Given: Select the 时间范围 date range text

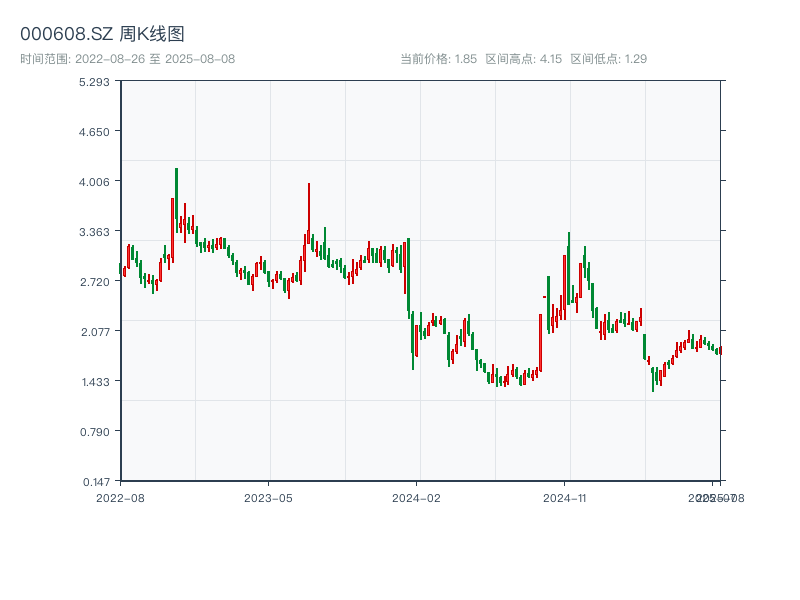Looking at the screenshot, I should pyautogui.click(x=127, y=59).
